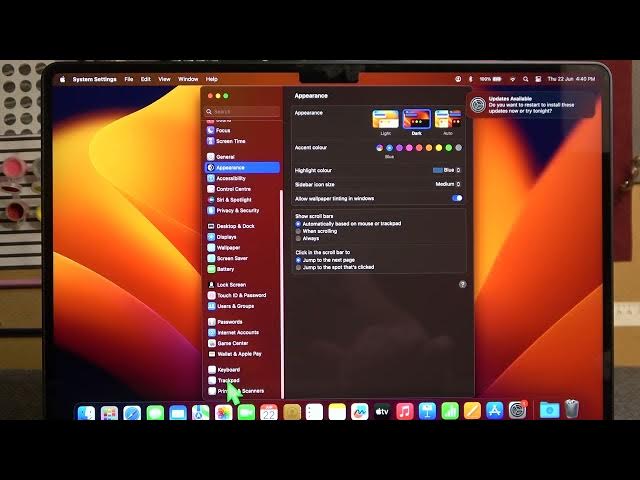Click the Updates Available notification
640x480 pixels.
(531, 105)
